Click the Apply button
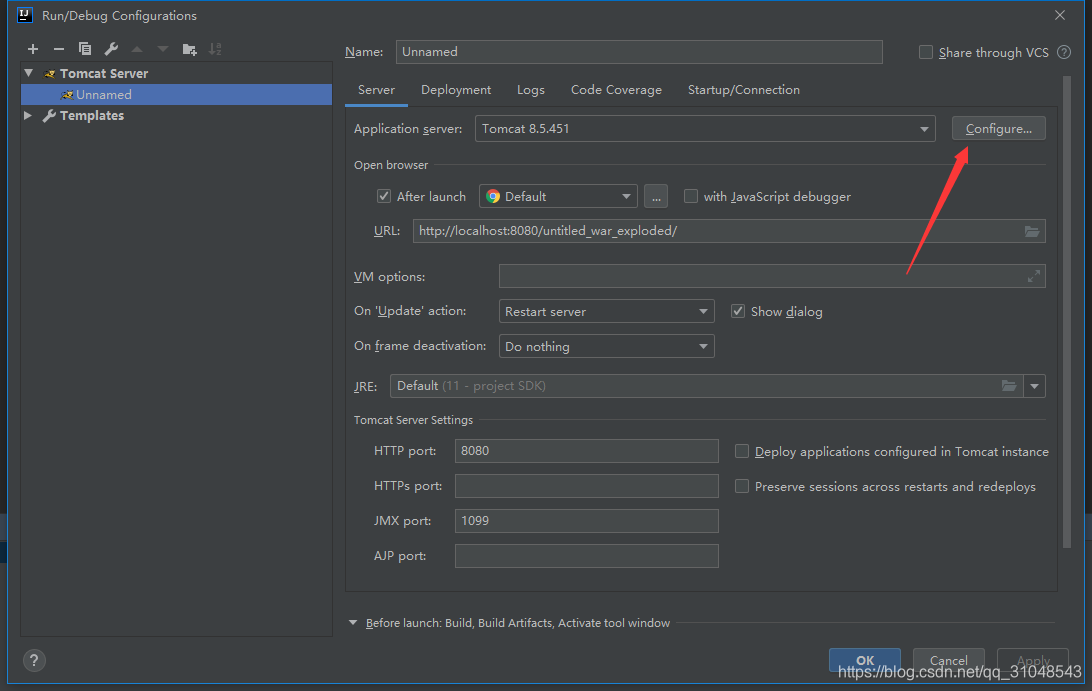The image size is (1092, 691). (1033, 660)
